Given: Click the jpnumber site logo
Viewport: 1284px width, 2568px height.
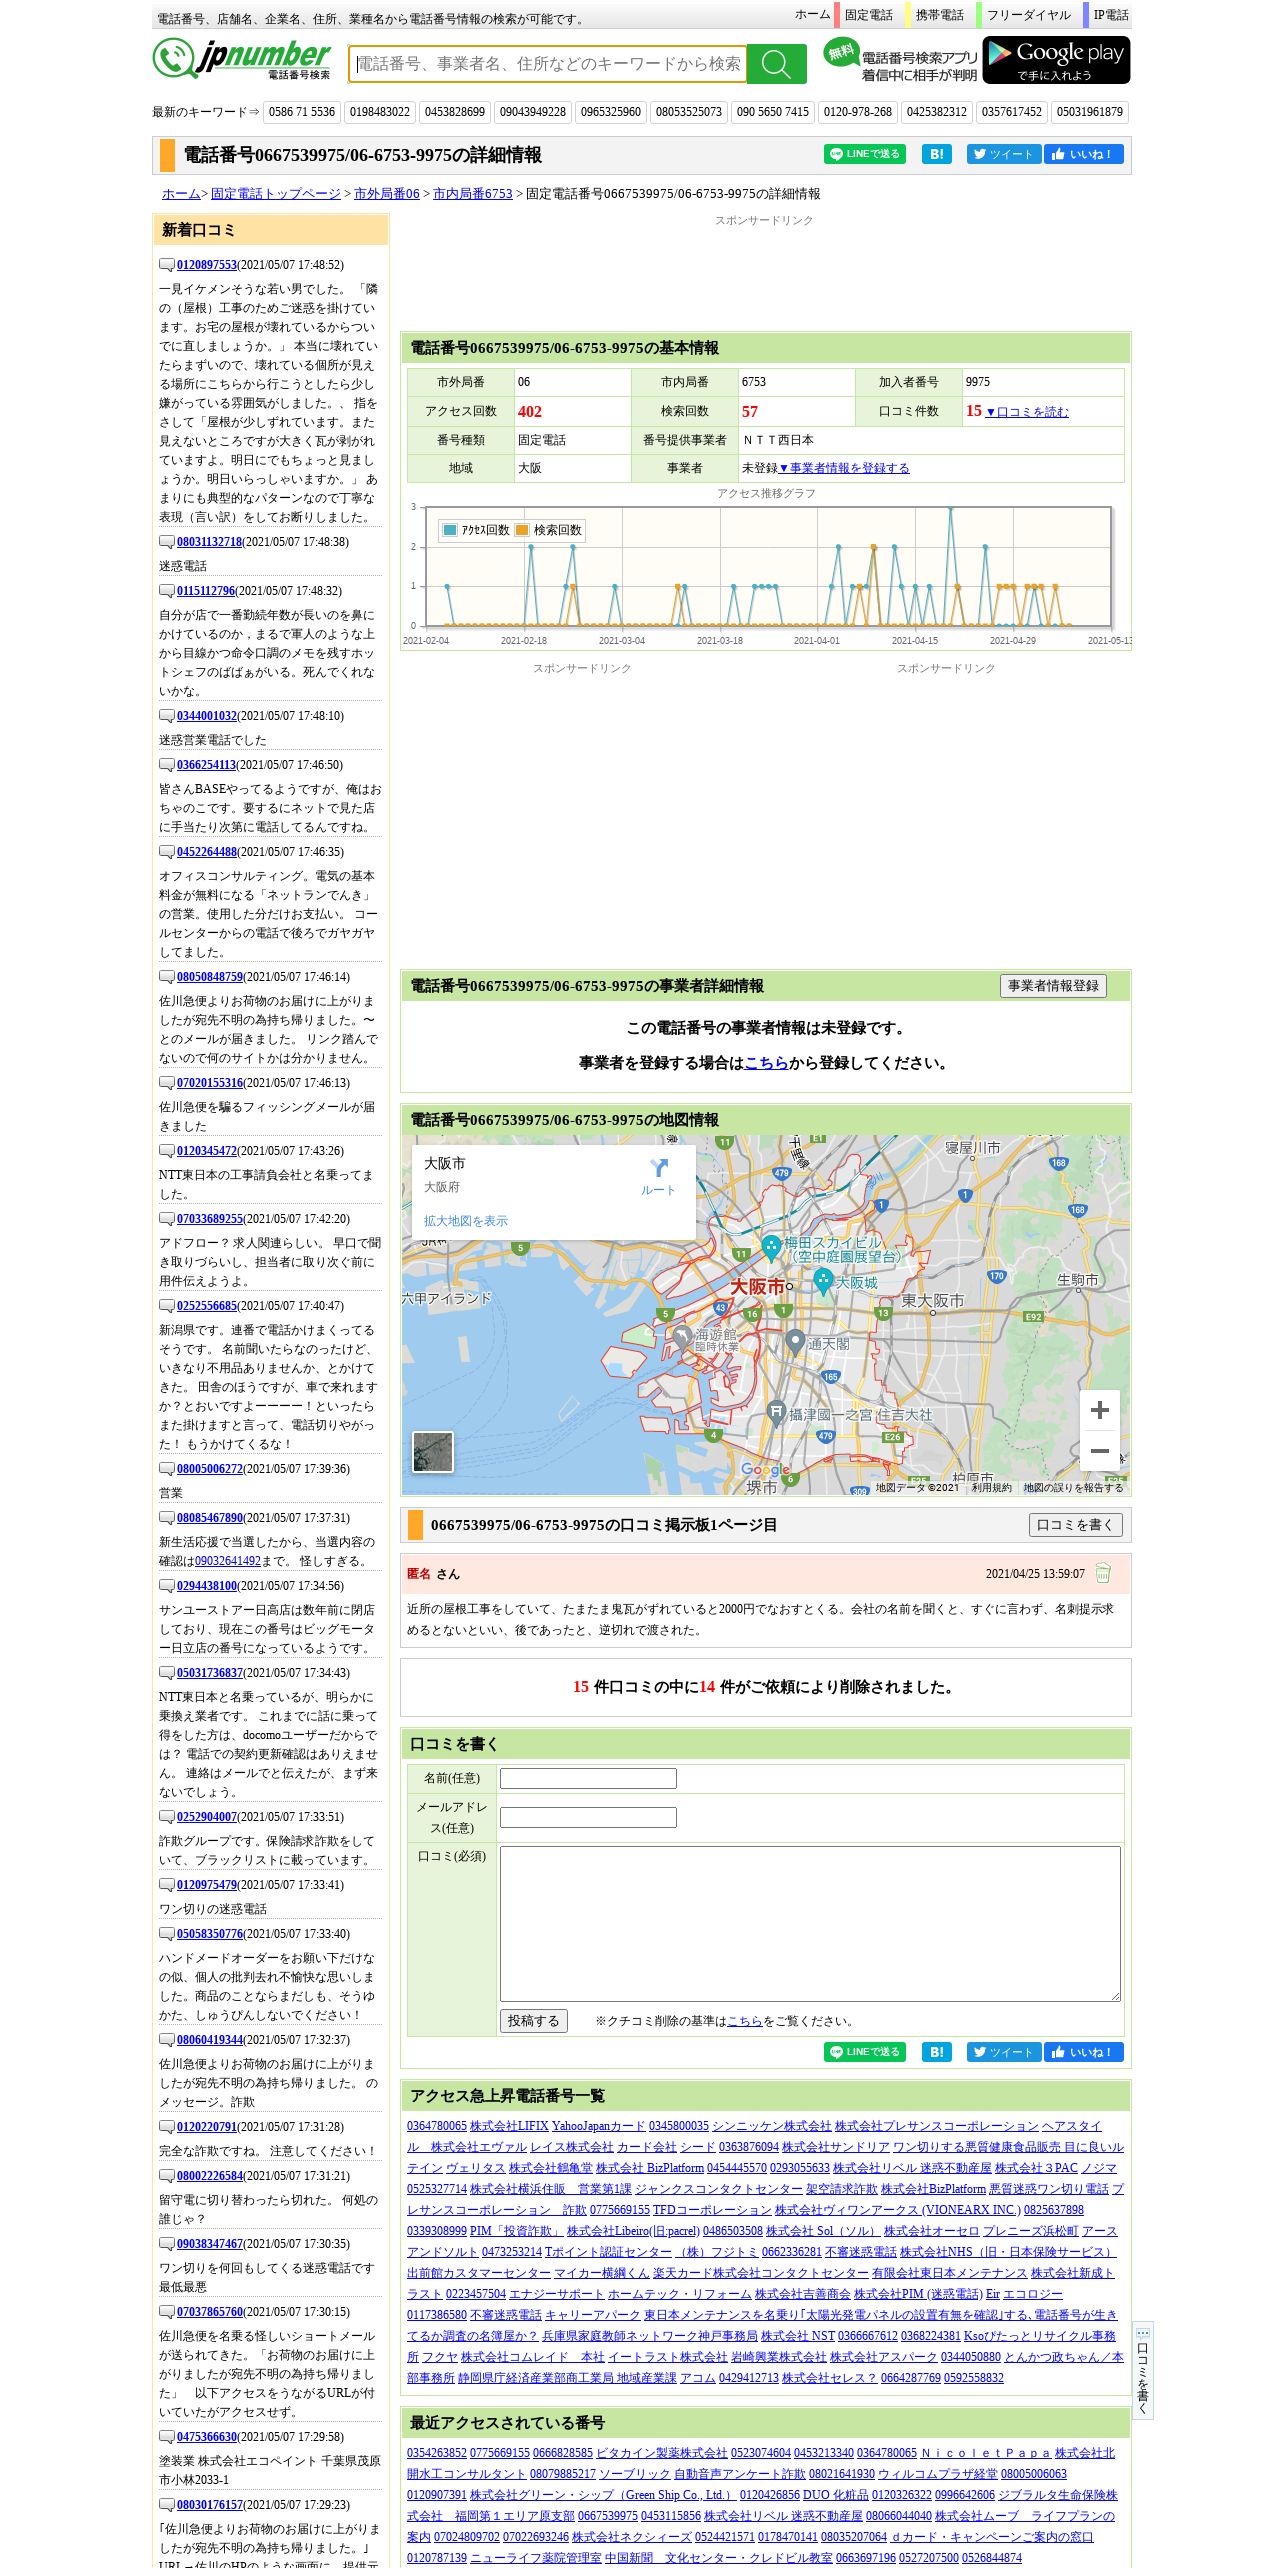Looking at the screenshot, I should tap(241, 60).
